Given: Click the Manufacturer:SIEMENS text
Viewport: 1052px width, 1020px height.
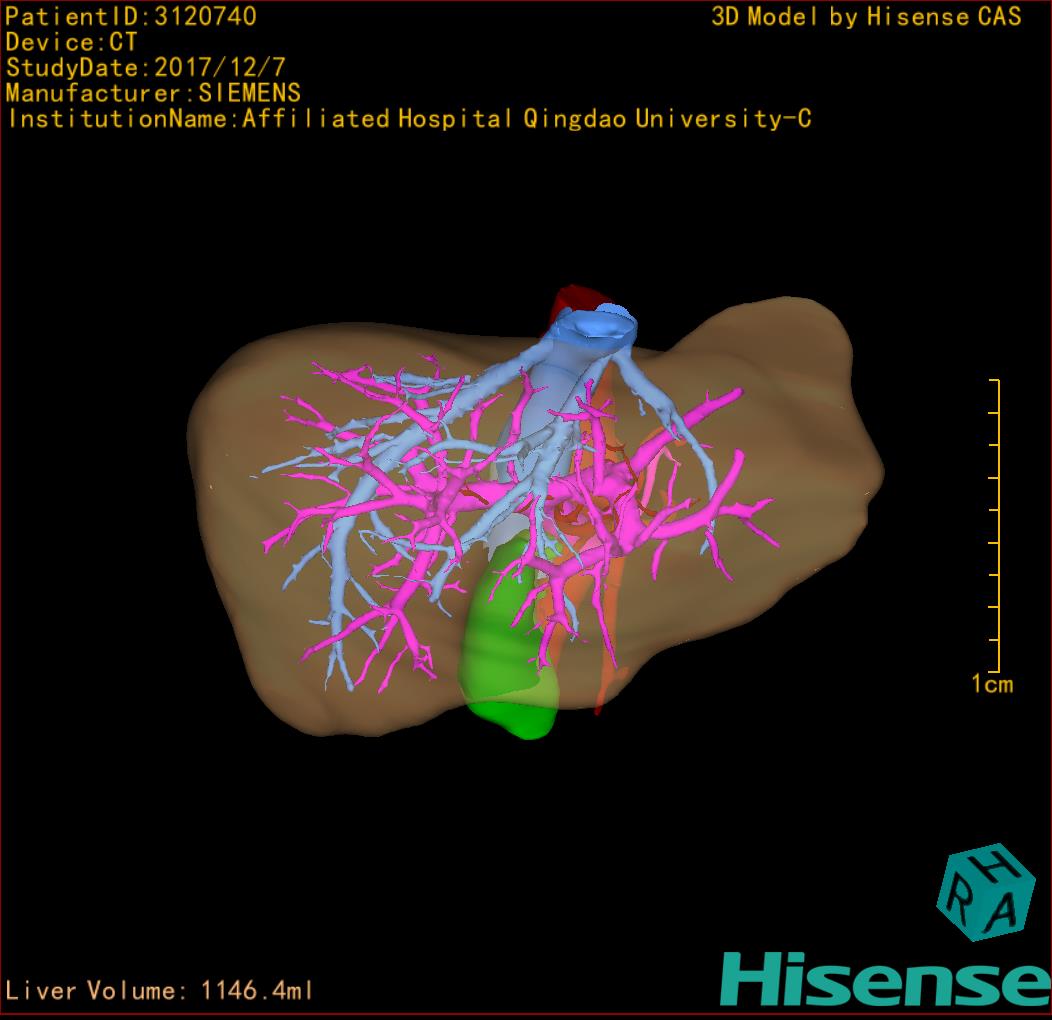Looking at the screenshot, I should click(x=153, y=93).
